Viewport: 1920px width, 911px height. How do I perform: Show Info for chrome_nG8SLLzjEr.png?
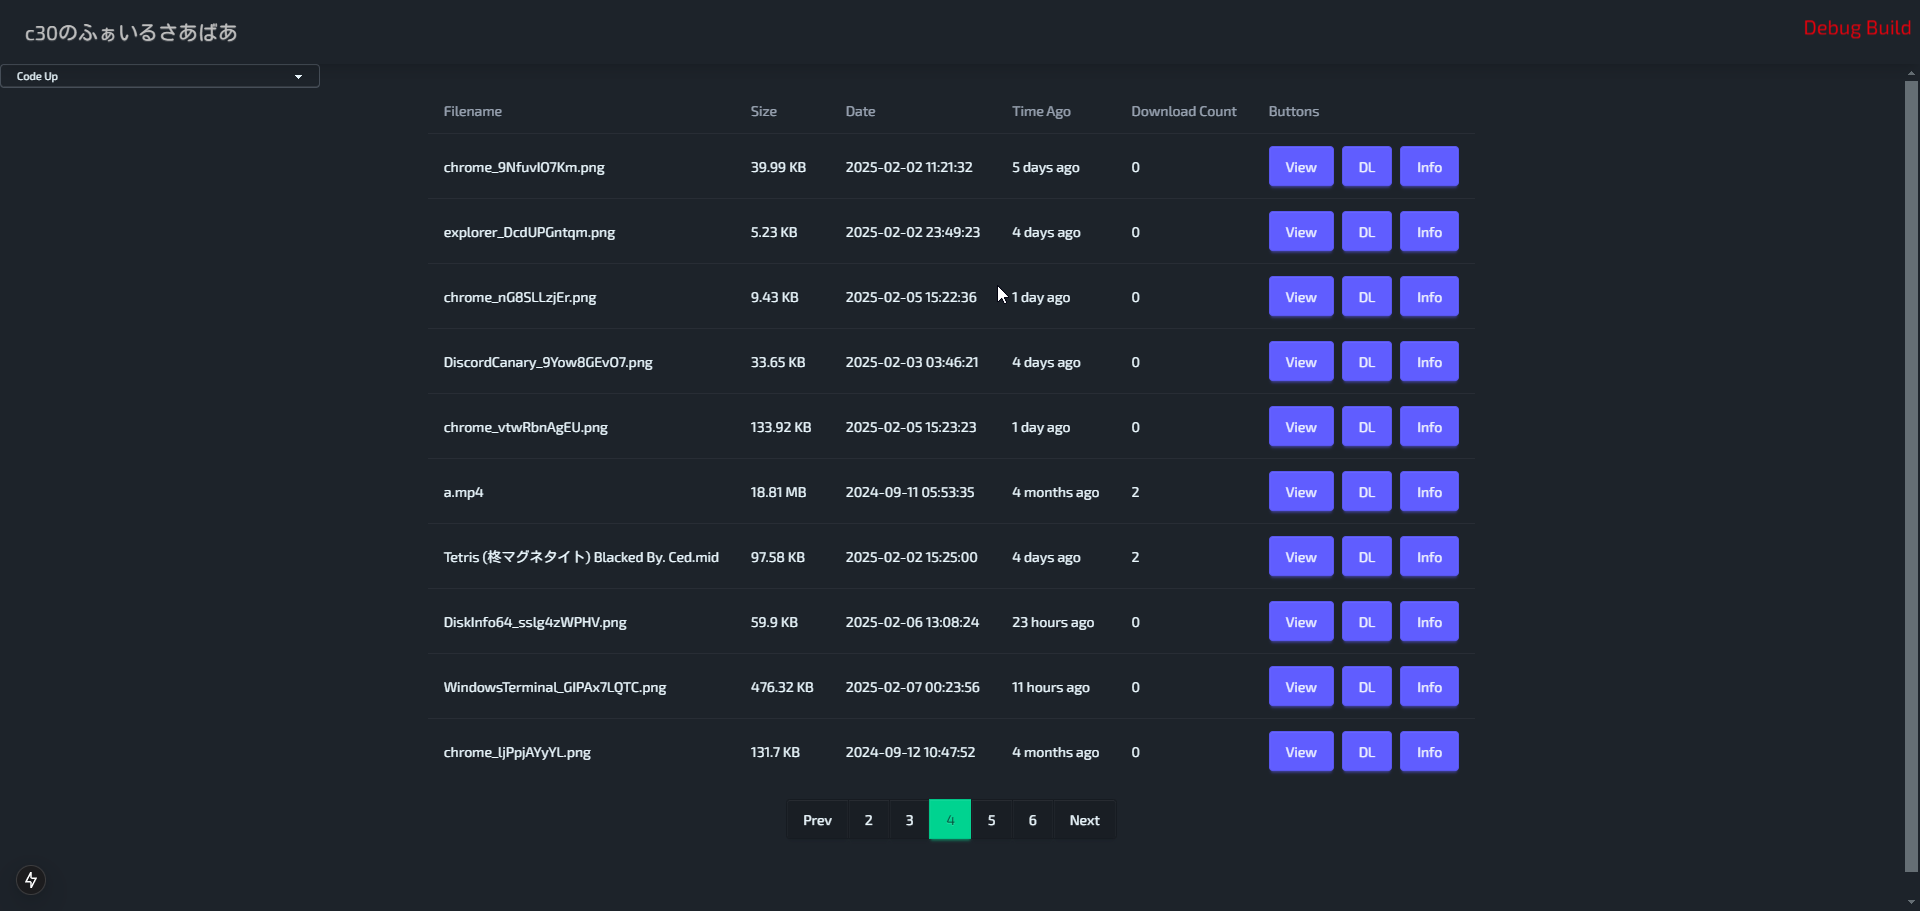[1428, 297]
